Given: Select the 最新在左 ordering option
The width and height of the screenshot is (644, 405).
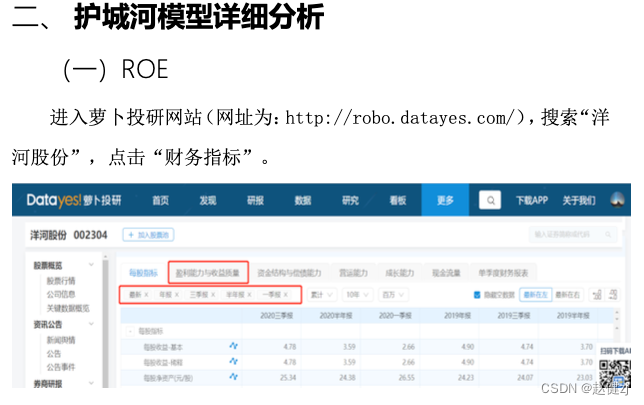Looking at the screenshot, I should tap(536, 295).
